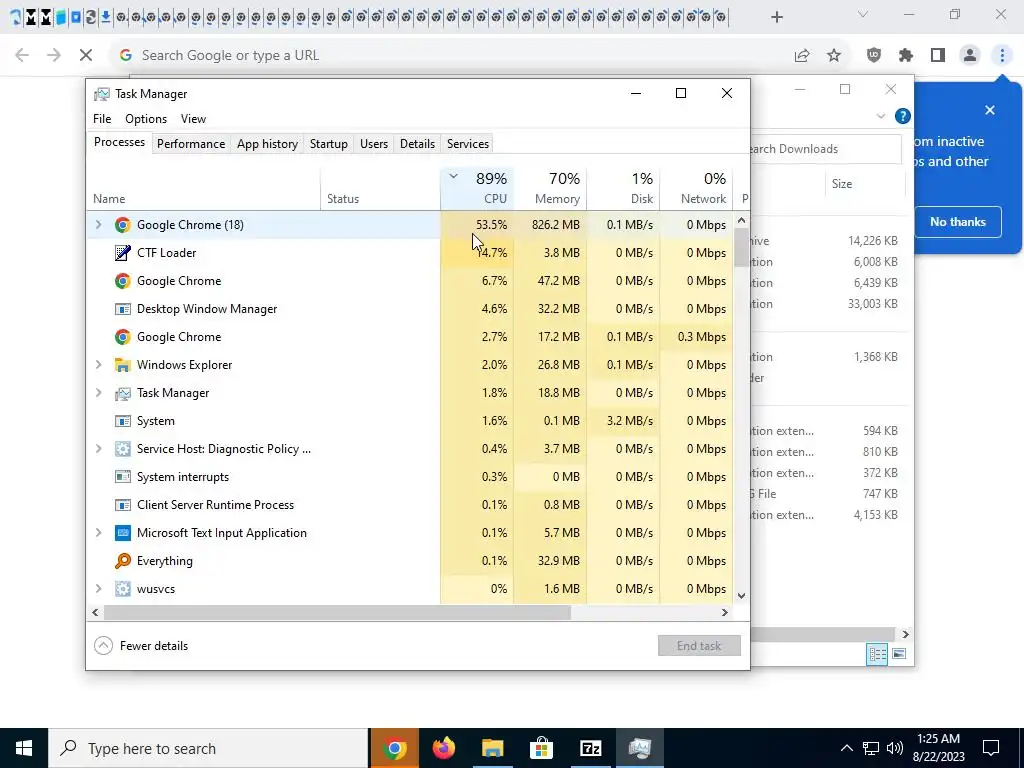Viewport: 1024px width, 768px height.
Task: Click Fewer details button
Action: point(141,646)
